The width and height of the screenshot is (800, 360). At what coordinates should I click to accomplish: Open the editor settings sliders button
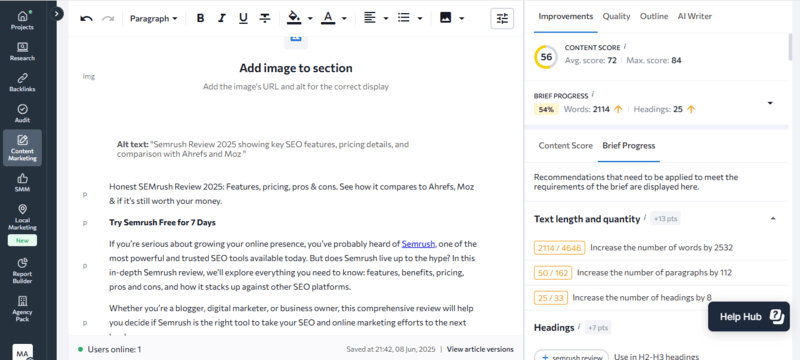pyautogui.click(x=502, y=18)
